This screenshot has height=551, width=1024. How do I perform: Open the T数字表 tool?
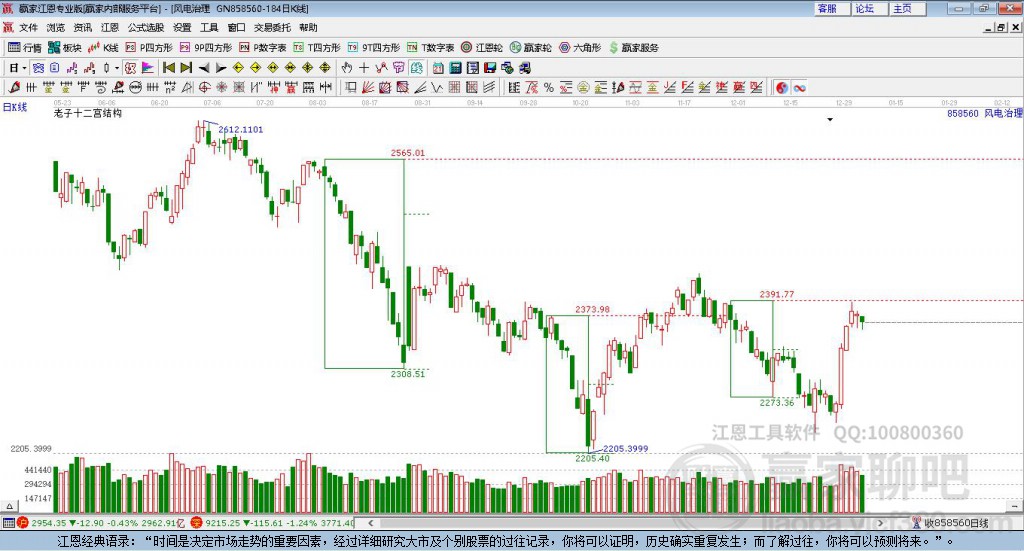430,48
